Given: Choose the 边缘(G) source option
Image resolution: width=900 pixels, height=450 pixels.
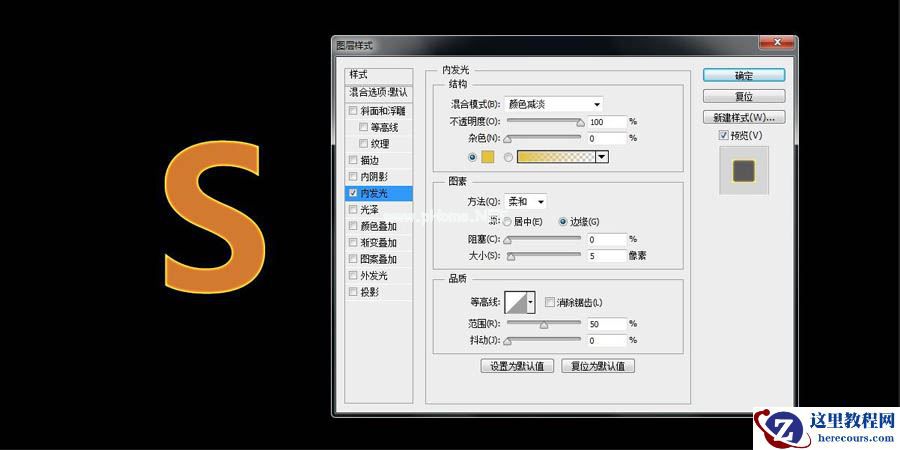Looking at the screenshot, I should (563, 222).
